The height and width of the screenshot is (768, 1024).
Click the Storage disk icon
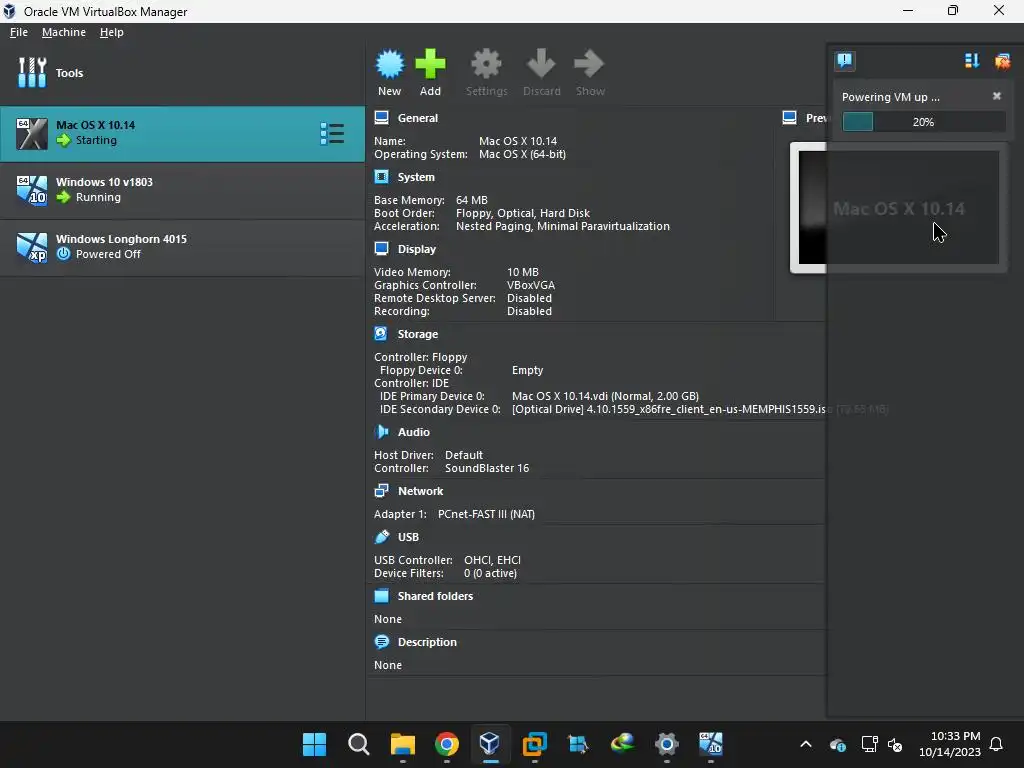point(381,333)
